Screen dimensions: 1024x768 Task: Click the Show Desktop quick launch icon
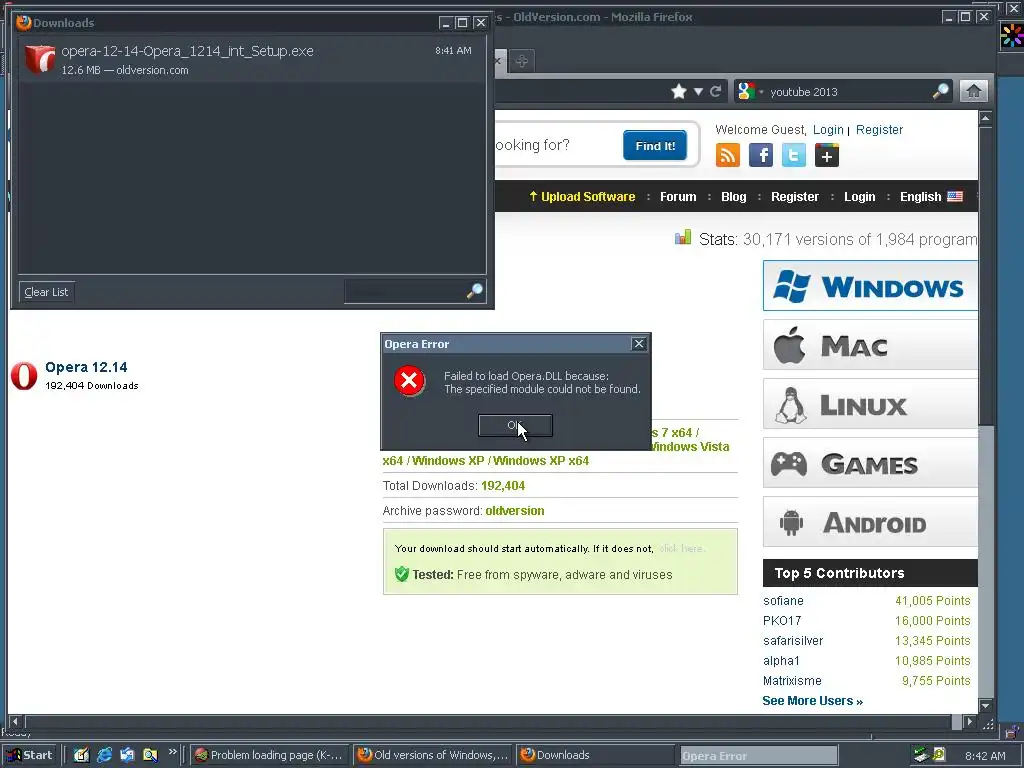click(x=81, y=755)
